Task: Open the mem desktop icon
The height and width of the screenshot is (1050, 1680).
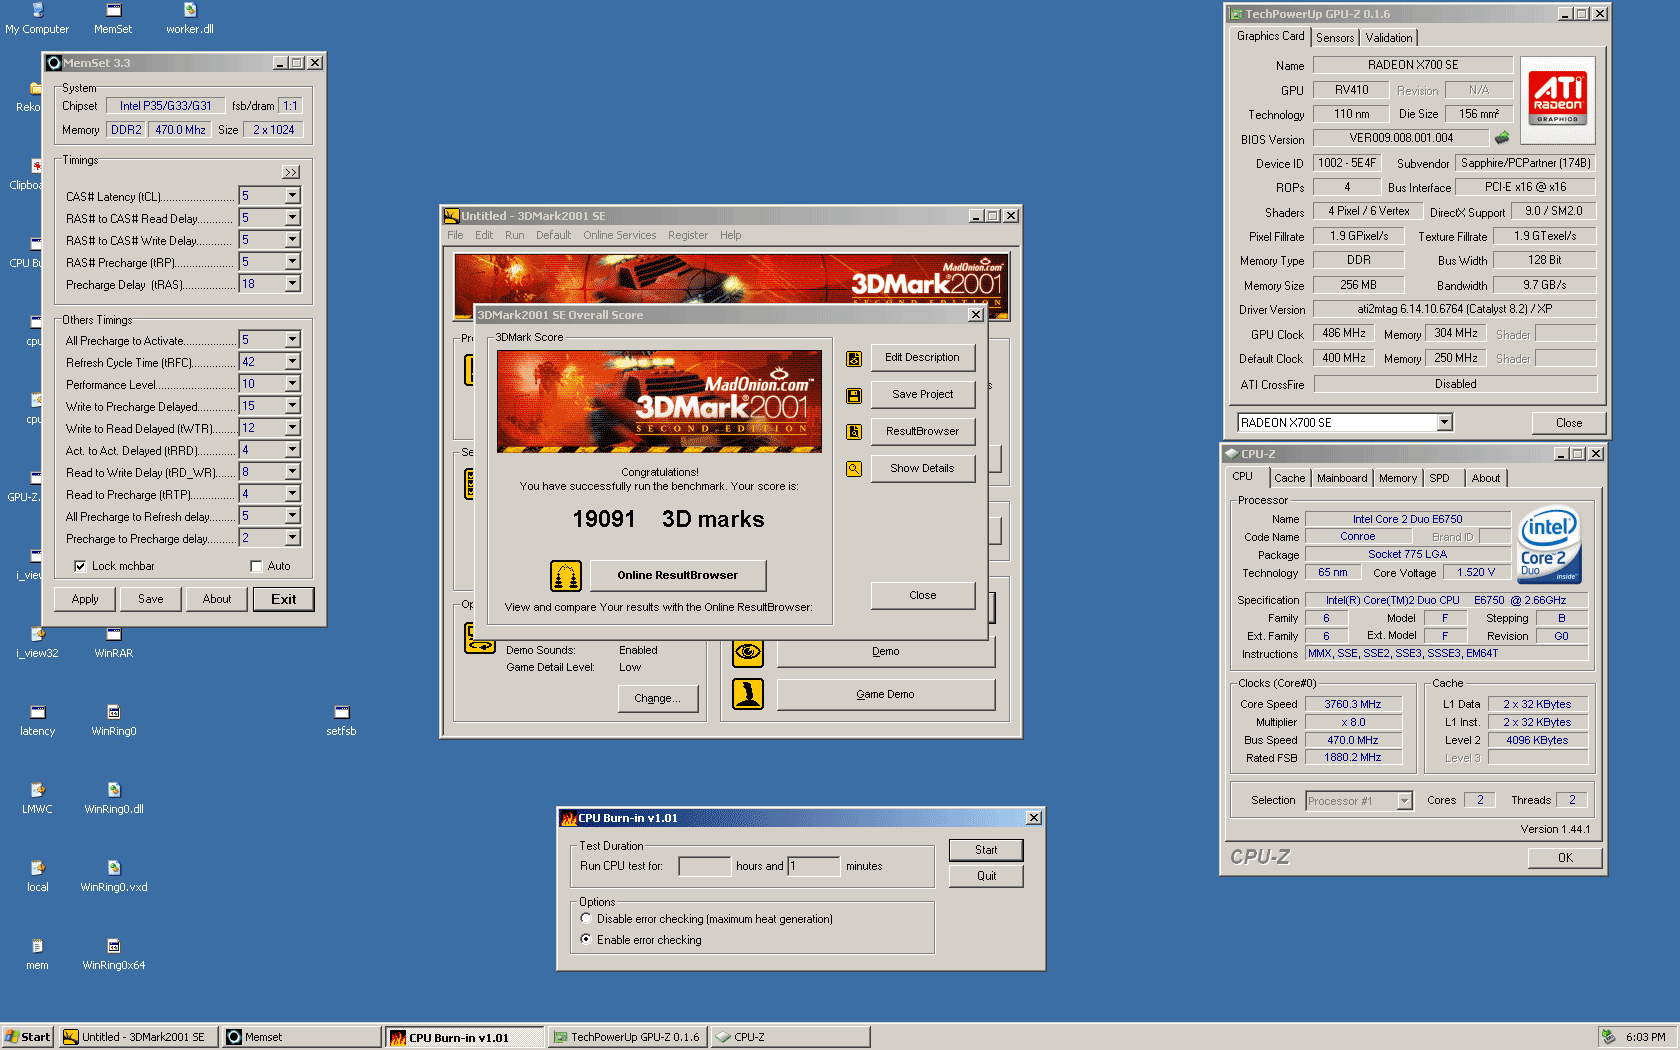Action: click(x=38, y=954)
